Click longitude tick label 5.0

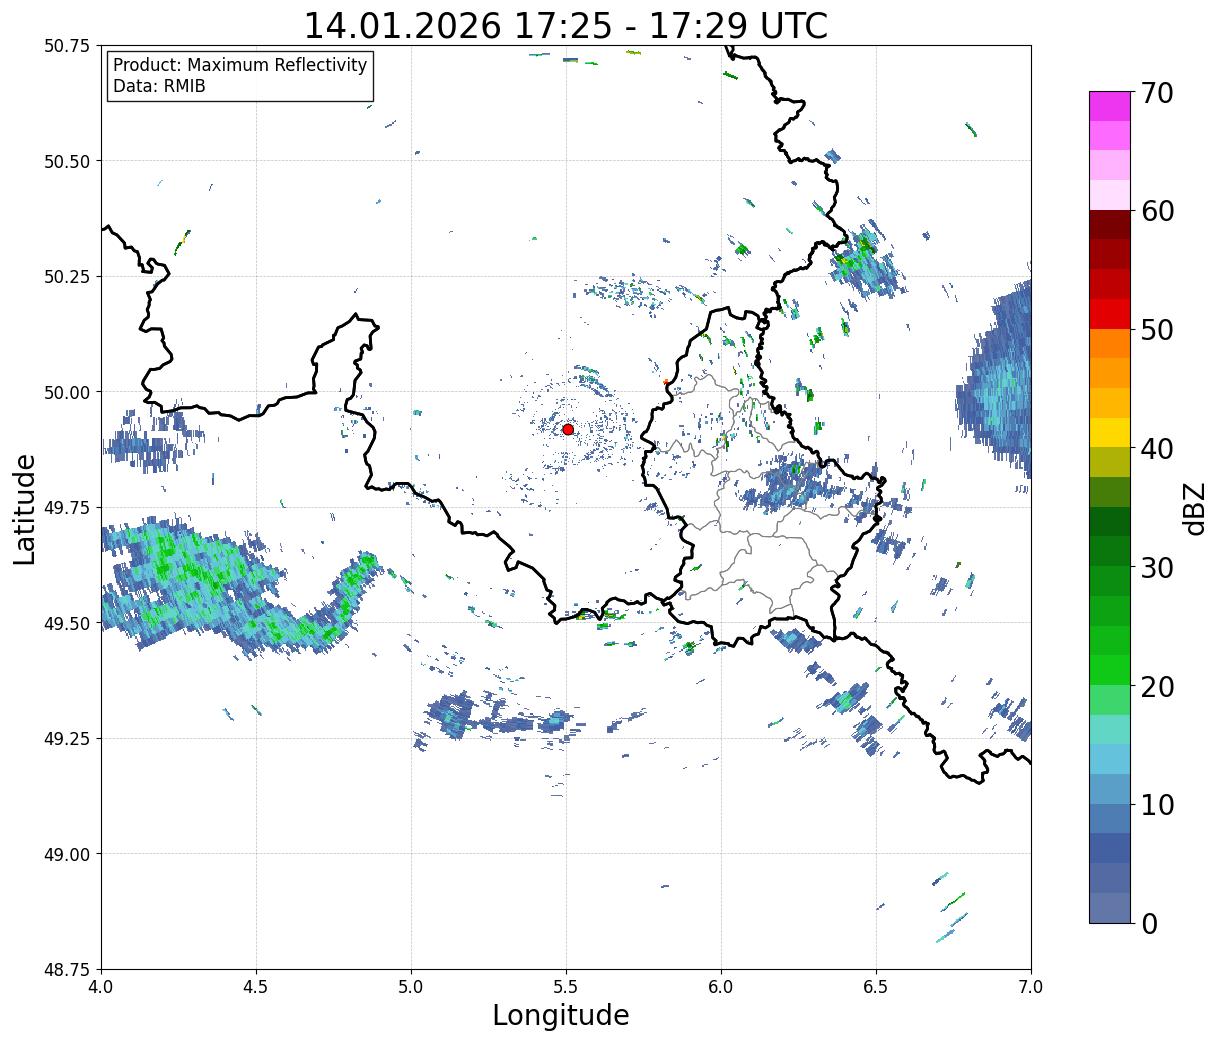click(411, 986)
